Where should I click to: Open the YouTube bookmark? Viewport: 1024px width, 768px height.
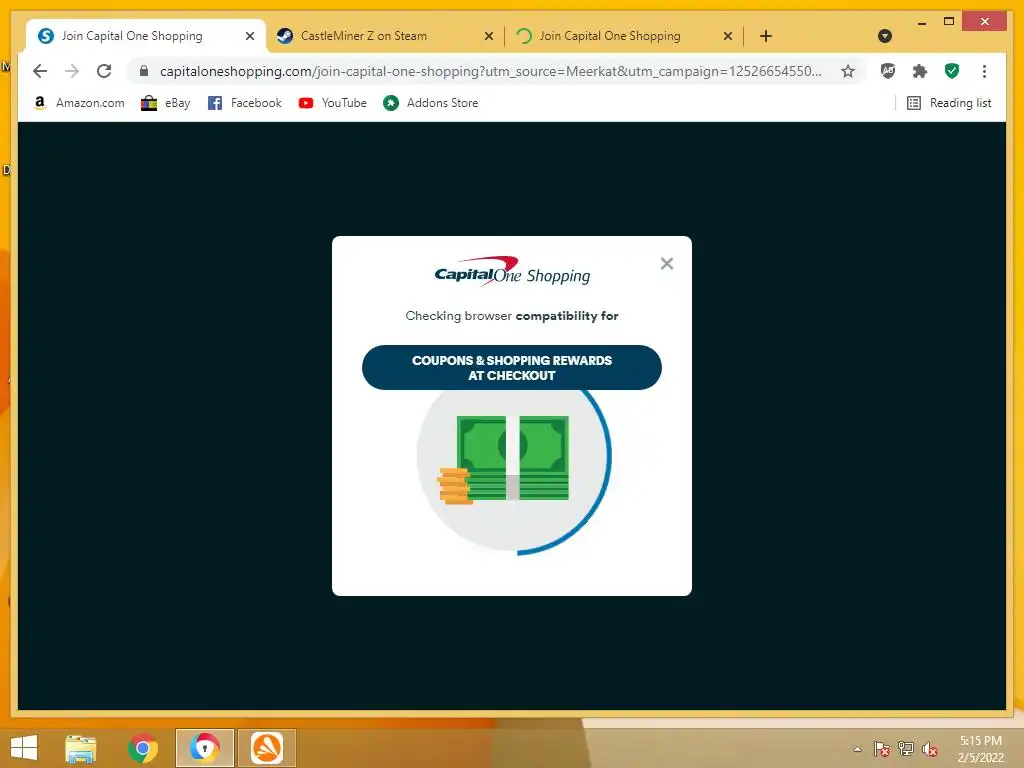[x=332, y=103]
